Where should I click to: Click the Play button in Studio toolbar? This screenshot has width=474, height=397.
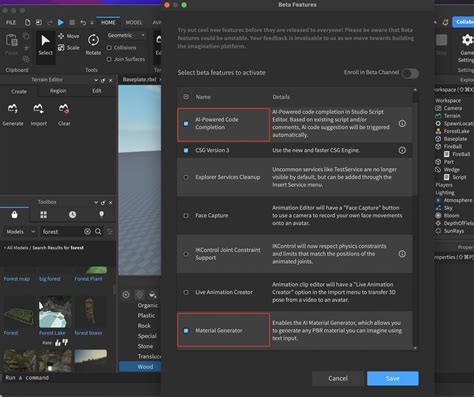[x=61, y=22]
